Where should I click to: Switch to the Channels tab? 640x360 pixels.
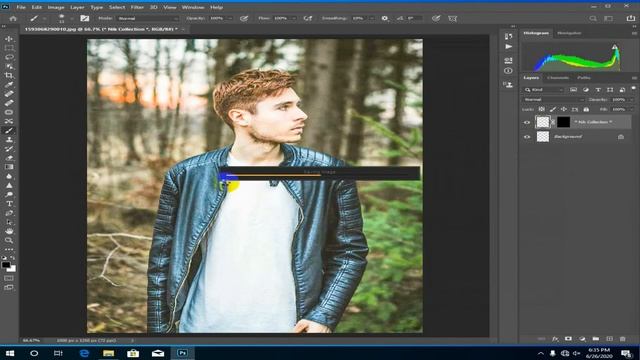tap(558, 78)
